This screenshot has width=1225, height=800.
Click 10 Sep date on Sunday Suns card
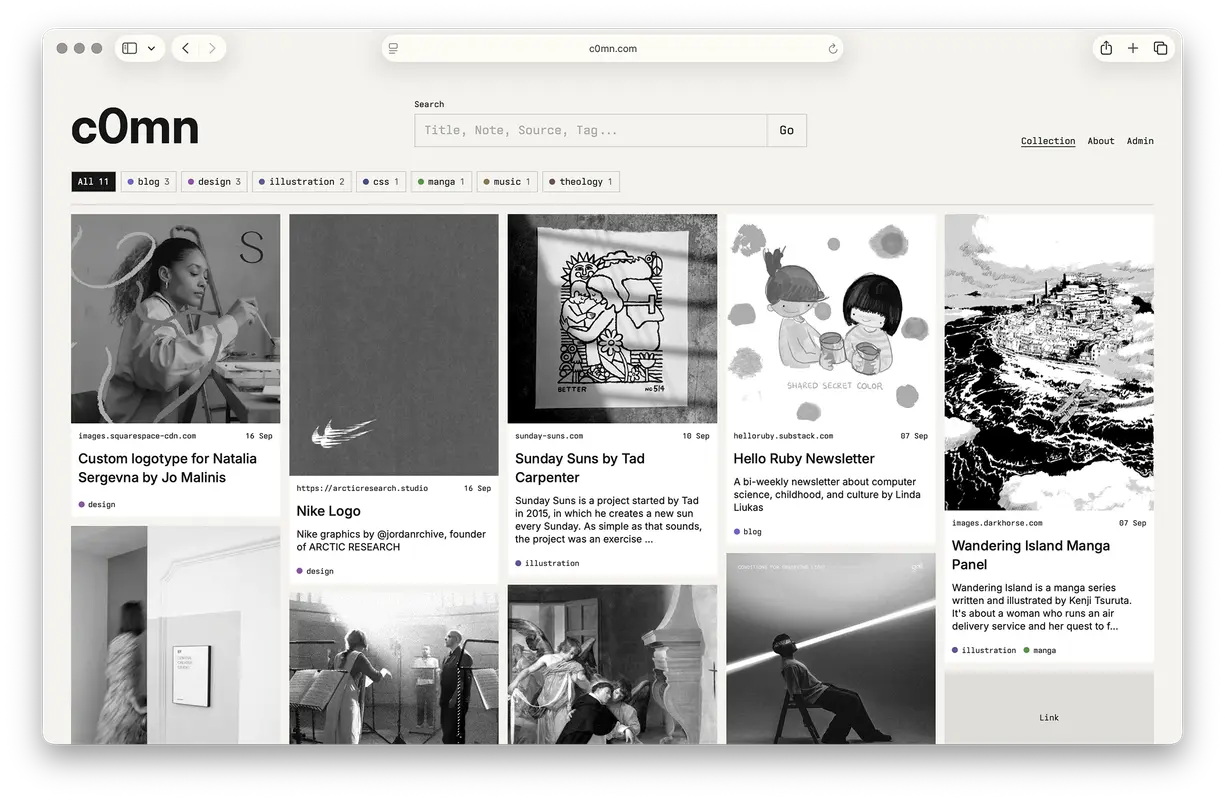coord(696,436)
